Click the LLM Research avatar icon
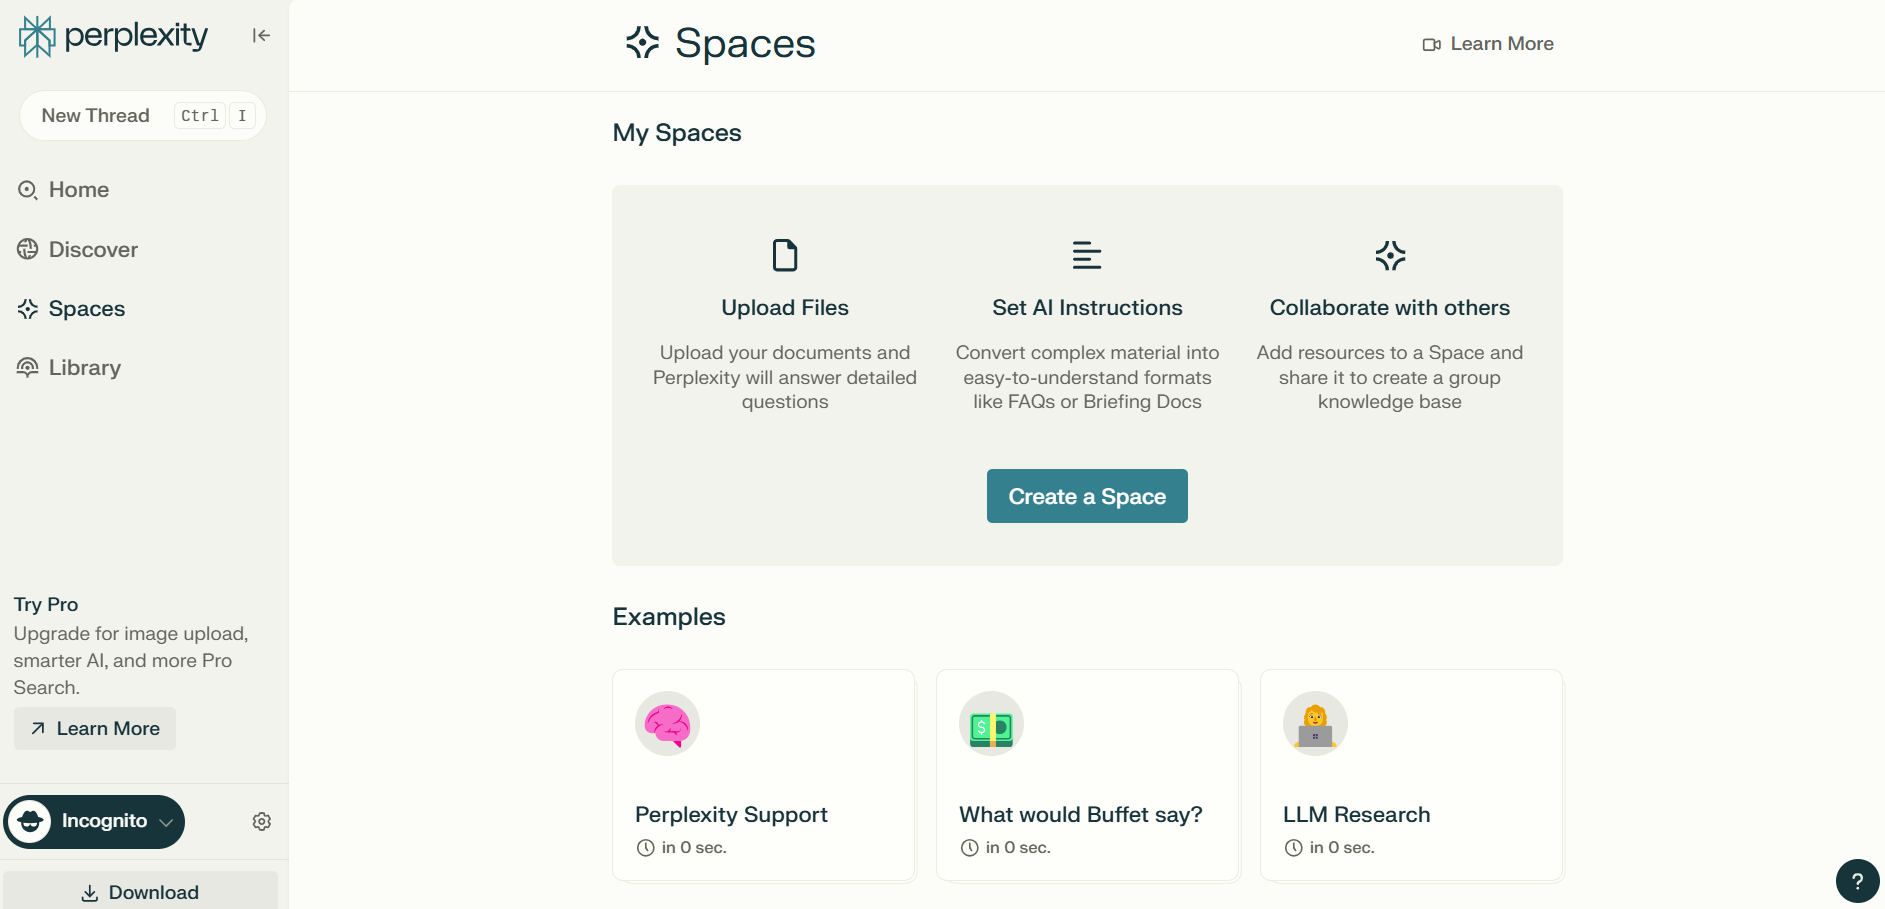This screenshot has height=909, width=1885. coord(1315,724)
